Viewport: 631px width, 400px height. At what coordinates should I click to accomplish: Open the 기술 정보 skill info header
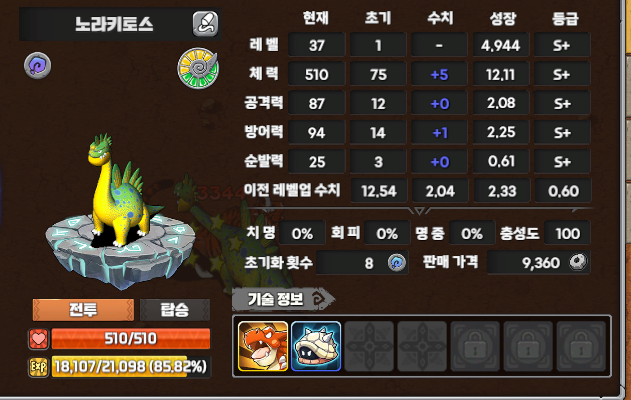(283, 299)
